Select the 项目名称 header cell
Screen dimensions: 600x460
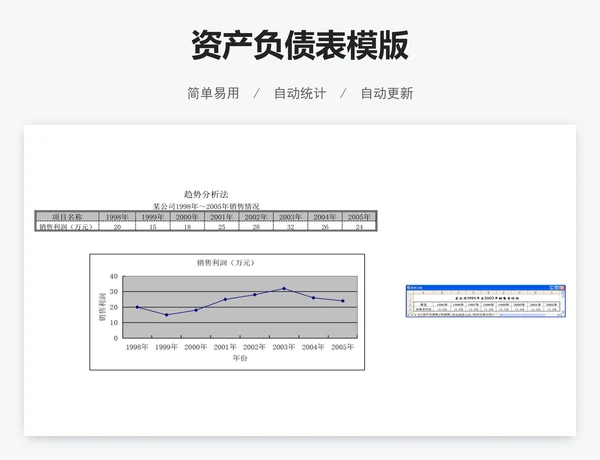click(67, 217)
